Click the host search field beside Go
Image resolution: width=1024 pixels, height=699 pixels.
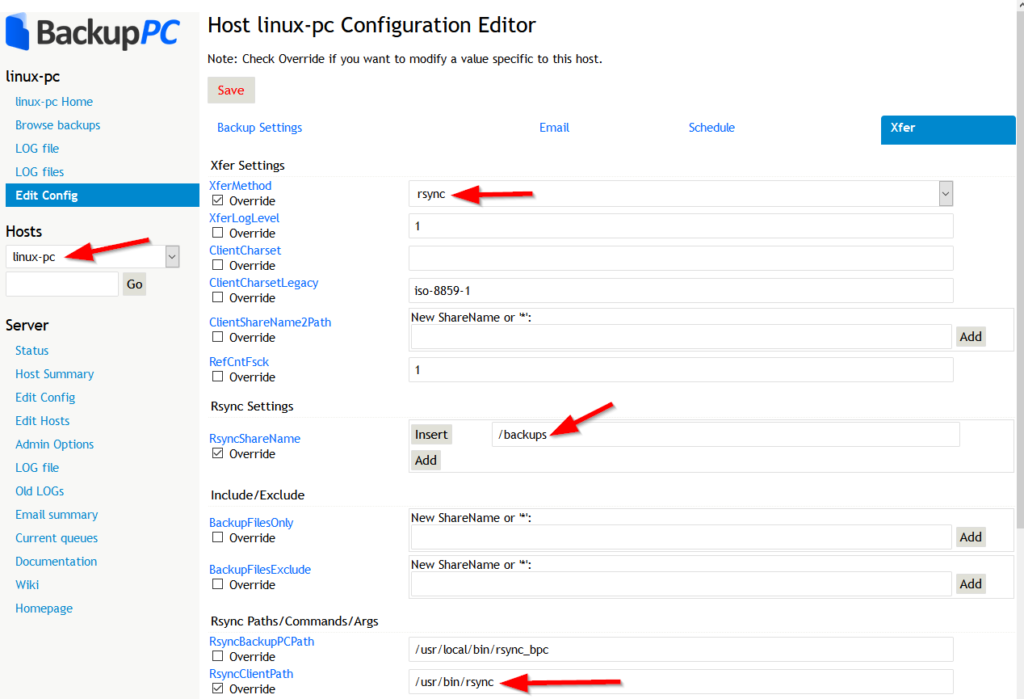[62, 284]
